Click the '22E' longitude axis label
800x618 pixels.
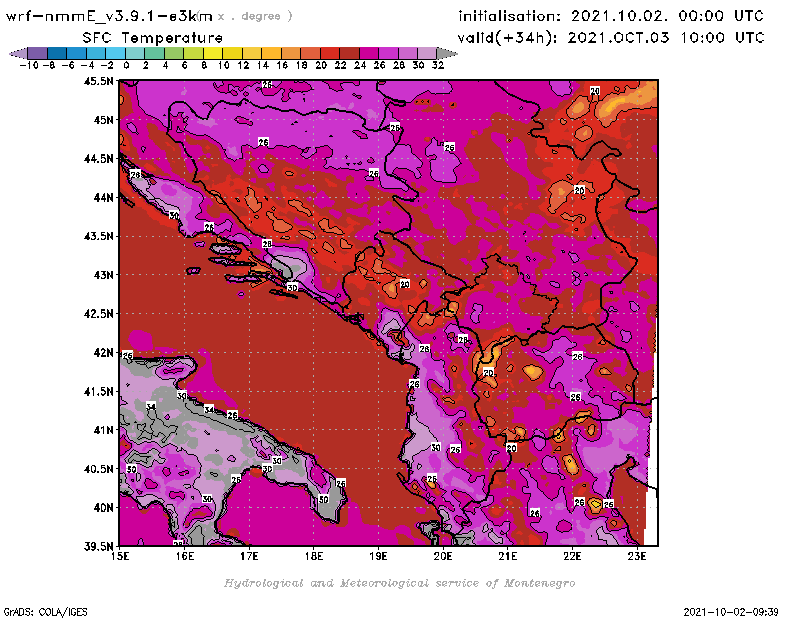pos(572,557)
